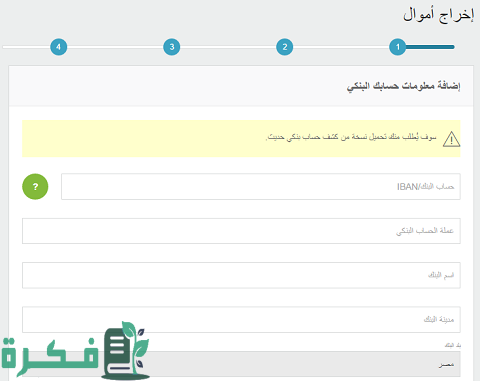
Task: Select step 1 circle in progress tracker
Action: click(397, 47)
